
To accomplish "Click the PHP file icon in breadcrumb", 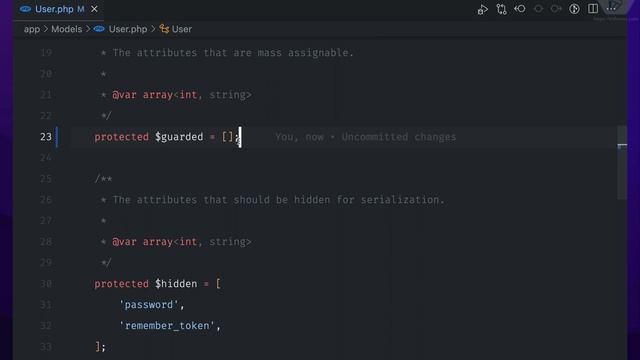I will pos(99,29).
